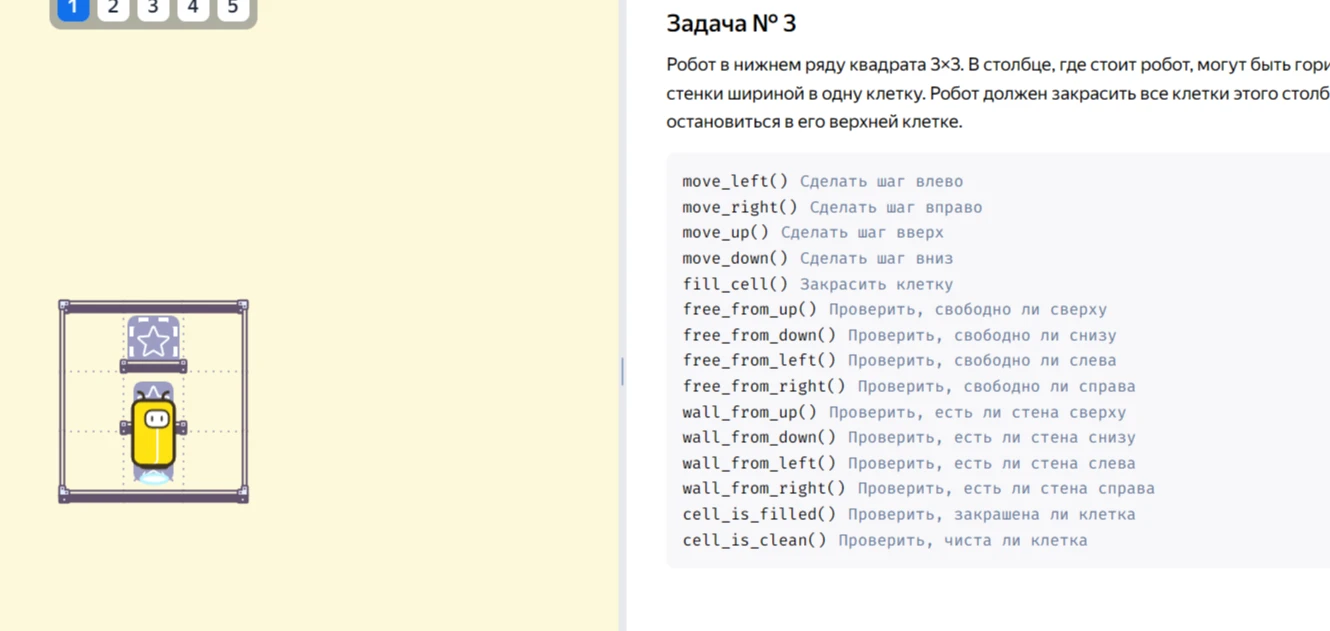The height and width of the screenshot is (631, 1330).
Task: Switch to test case tab 2
Action: point(113,8)
